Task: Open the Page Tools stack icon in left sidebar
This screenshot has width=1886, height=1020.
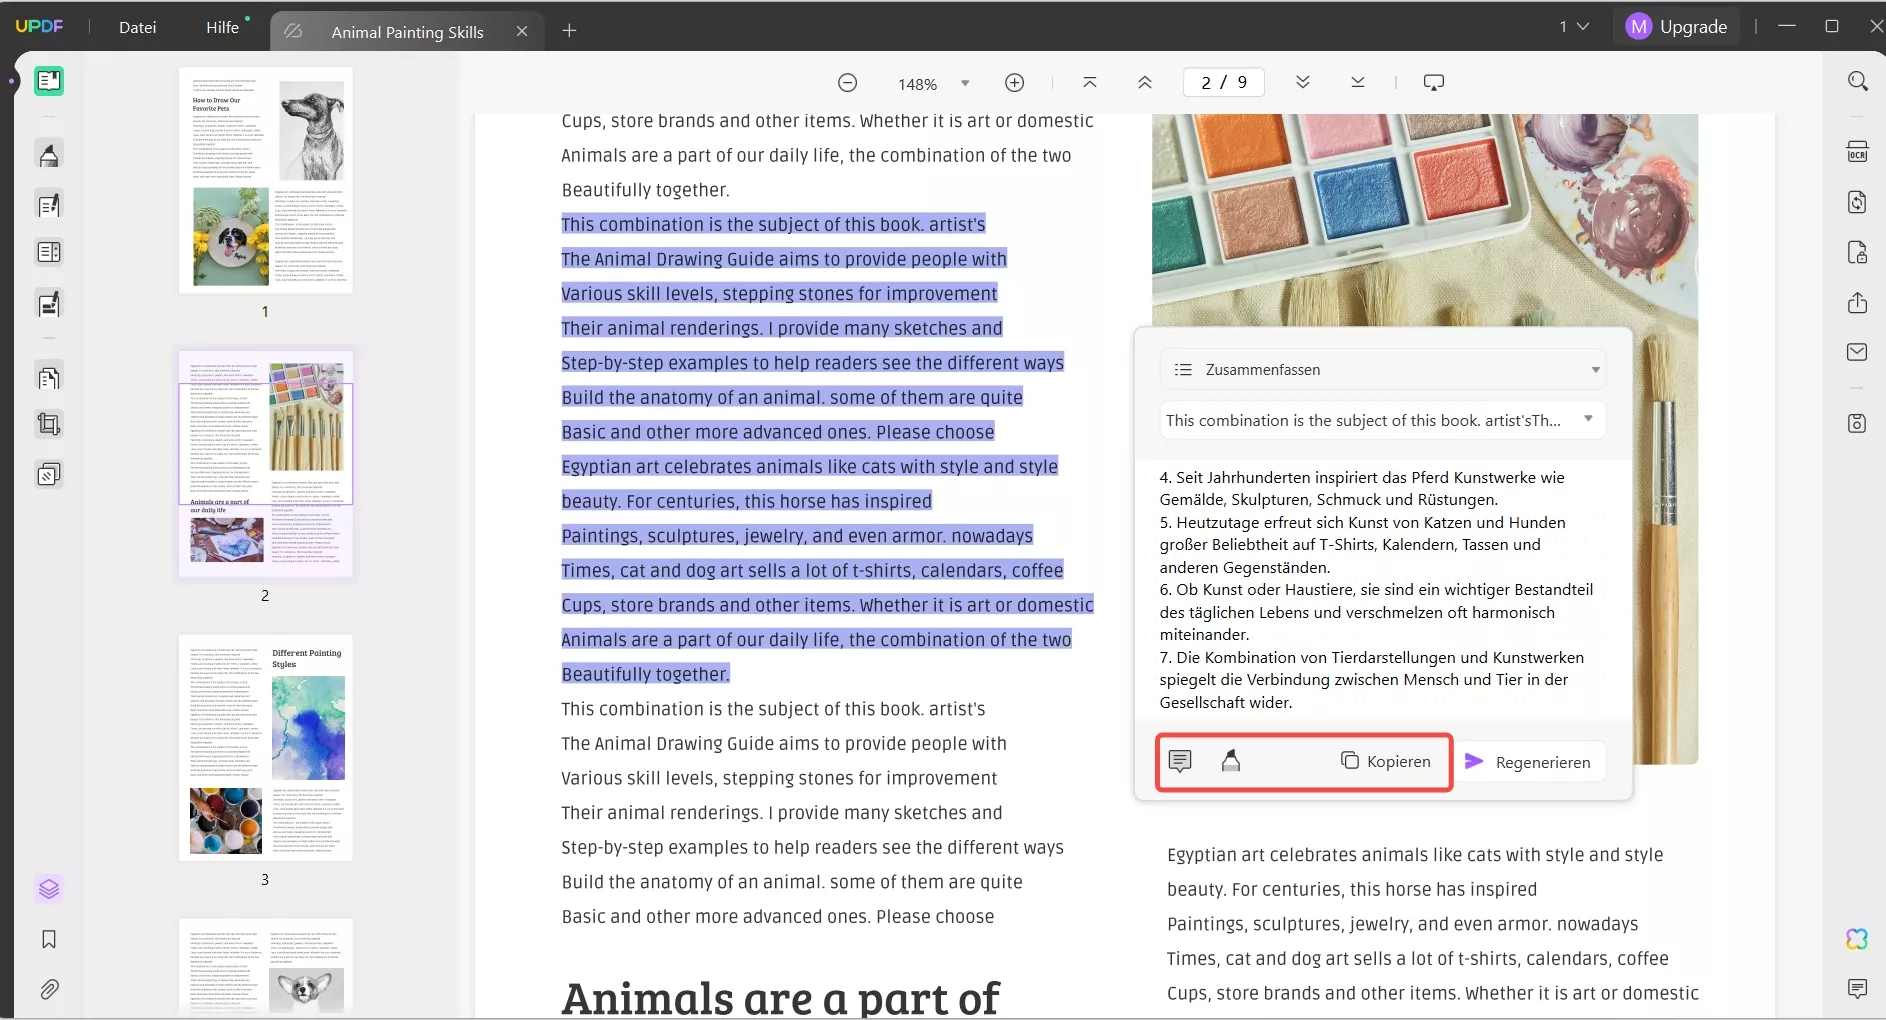Action: (x=48, y=474)
